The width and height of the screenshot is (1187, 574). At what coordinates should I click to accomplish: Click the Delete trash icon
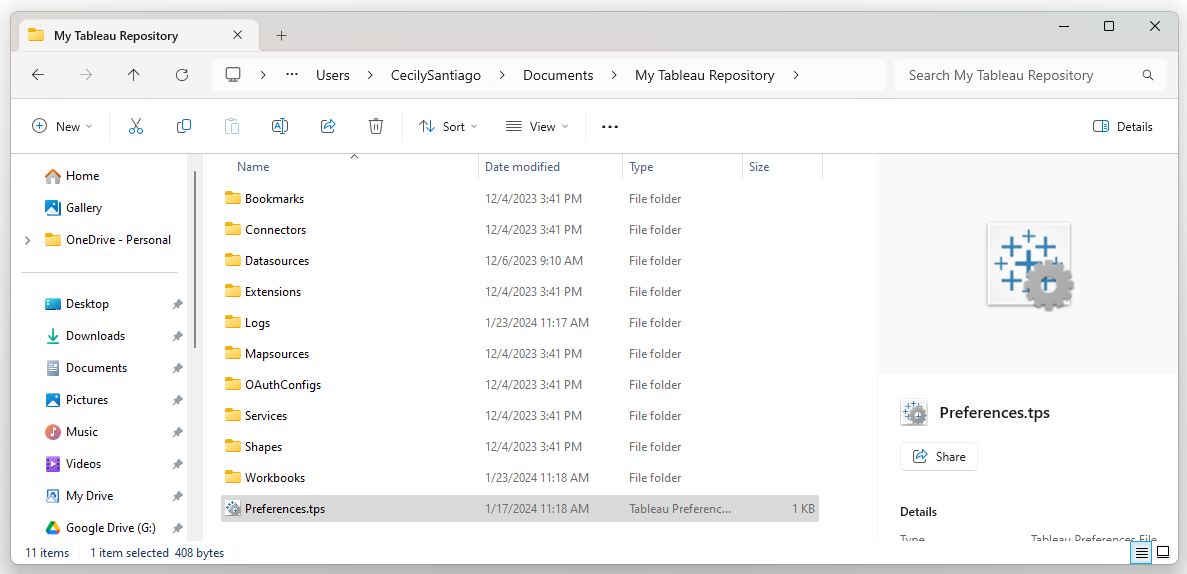[375, 126]
